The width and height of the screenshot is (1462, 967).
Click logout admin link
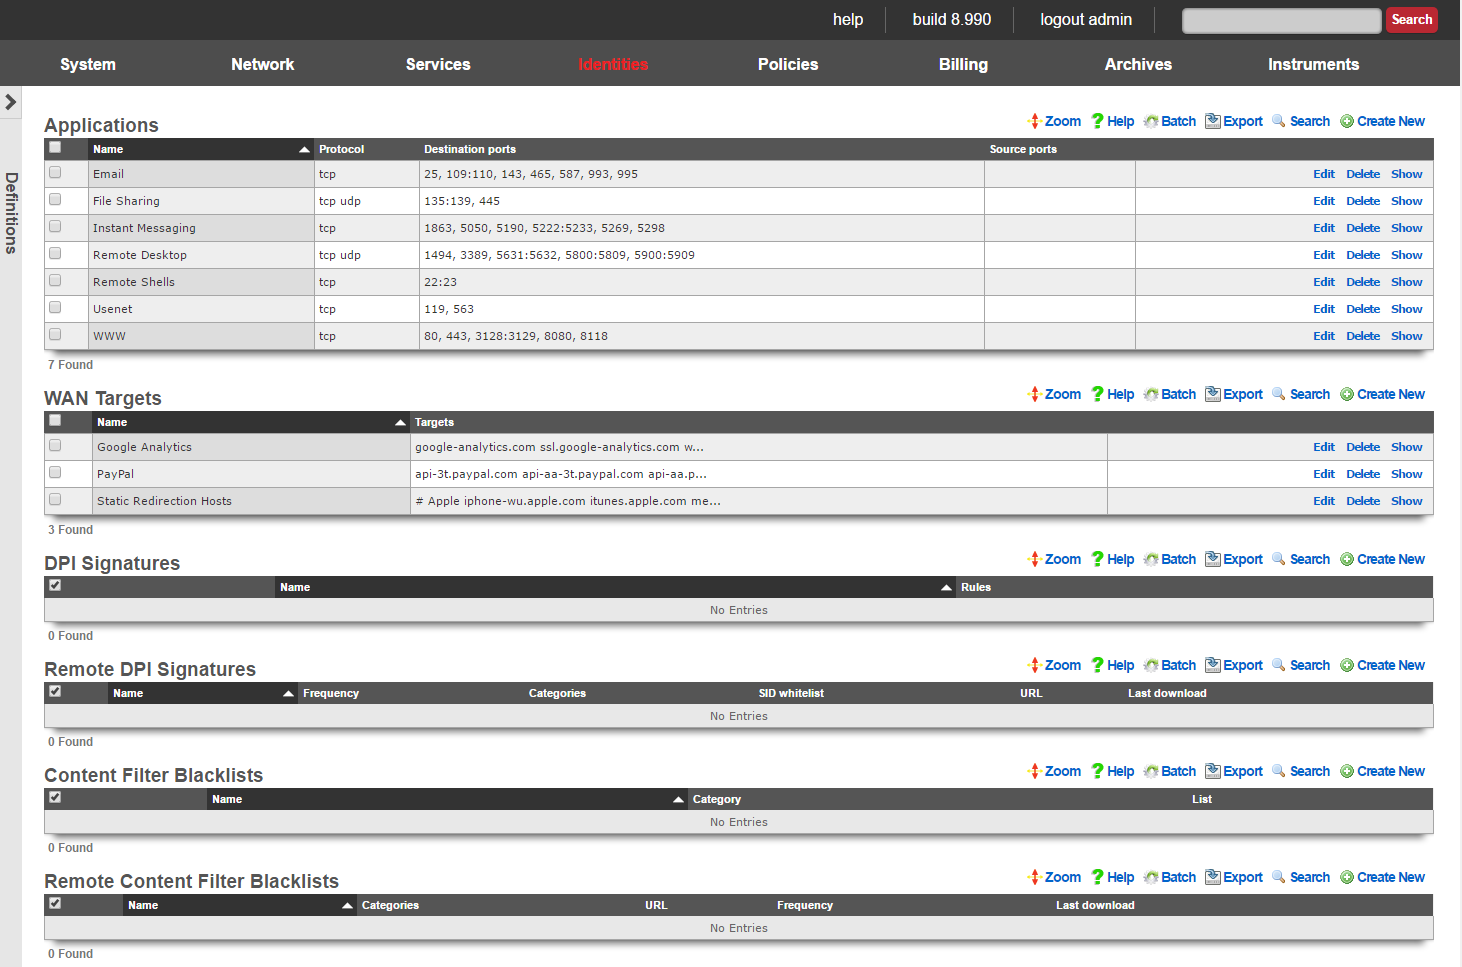pyautogui.click(x=1086, y=20)
